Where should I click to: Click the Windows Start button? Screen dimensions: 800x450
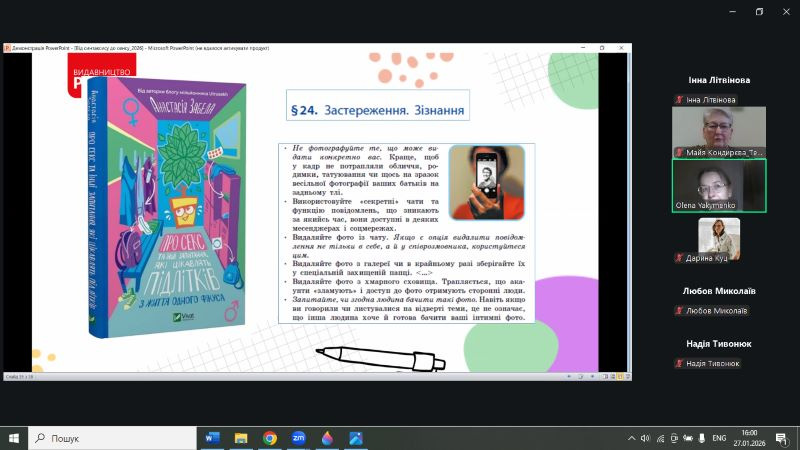click(14, 438)
